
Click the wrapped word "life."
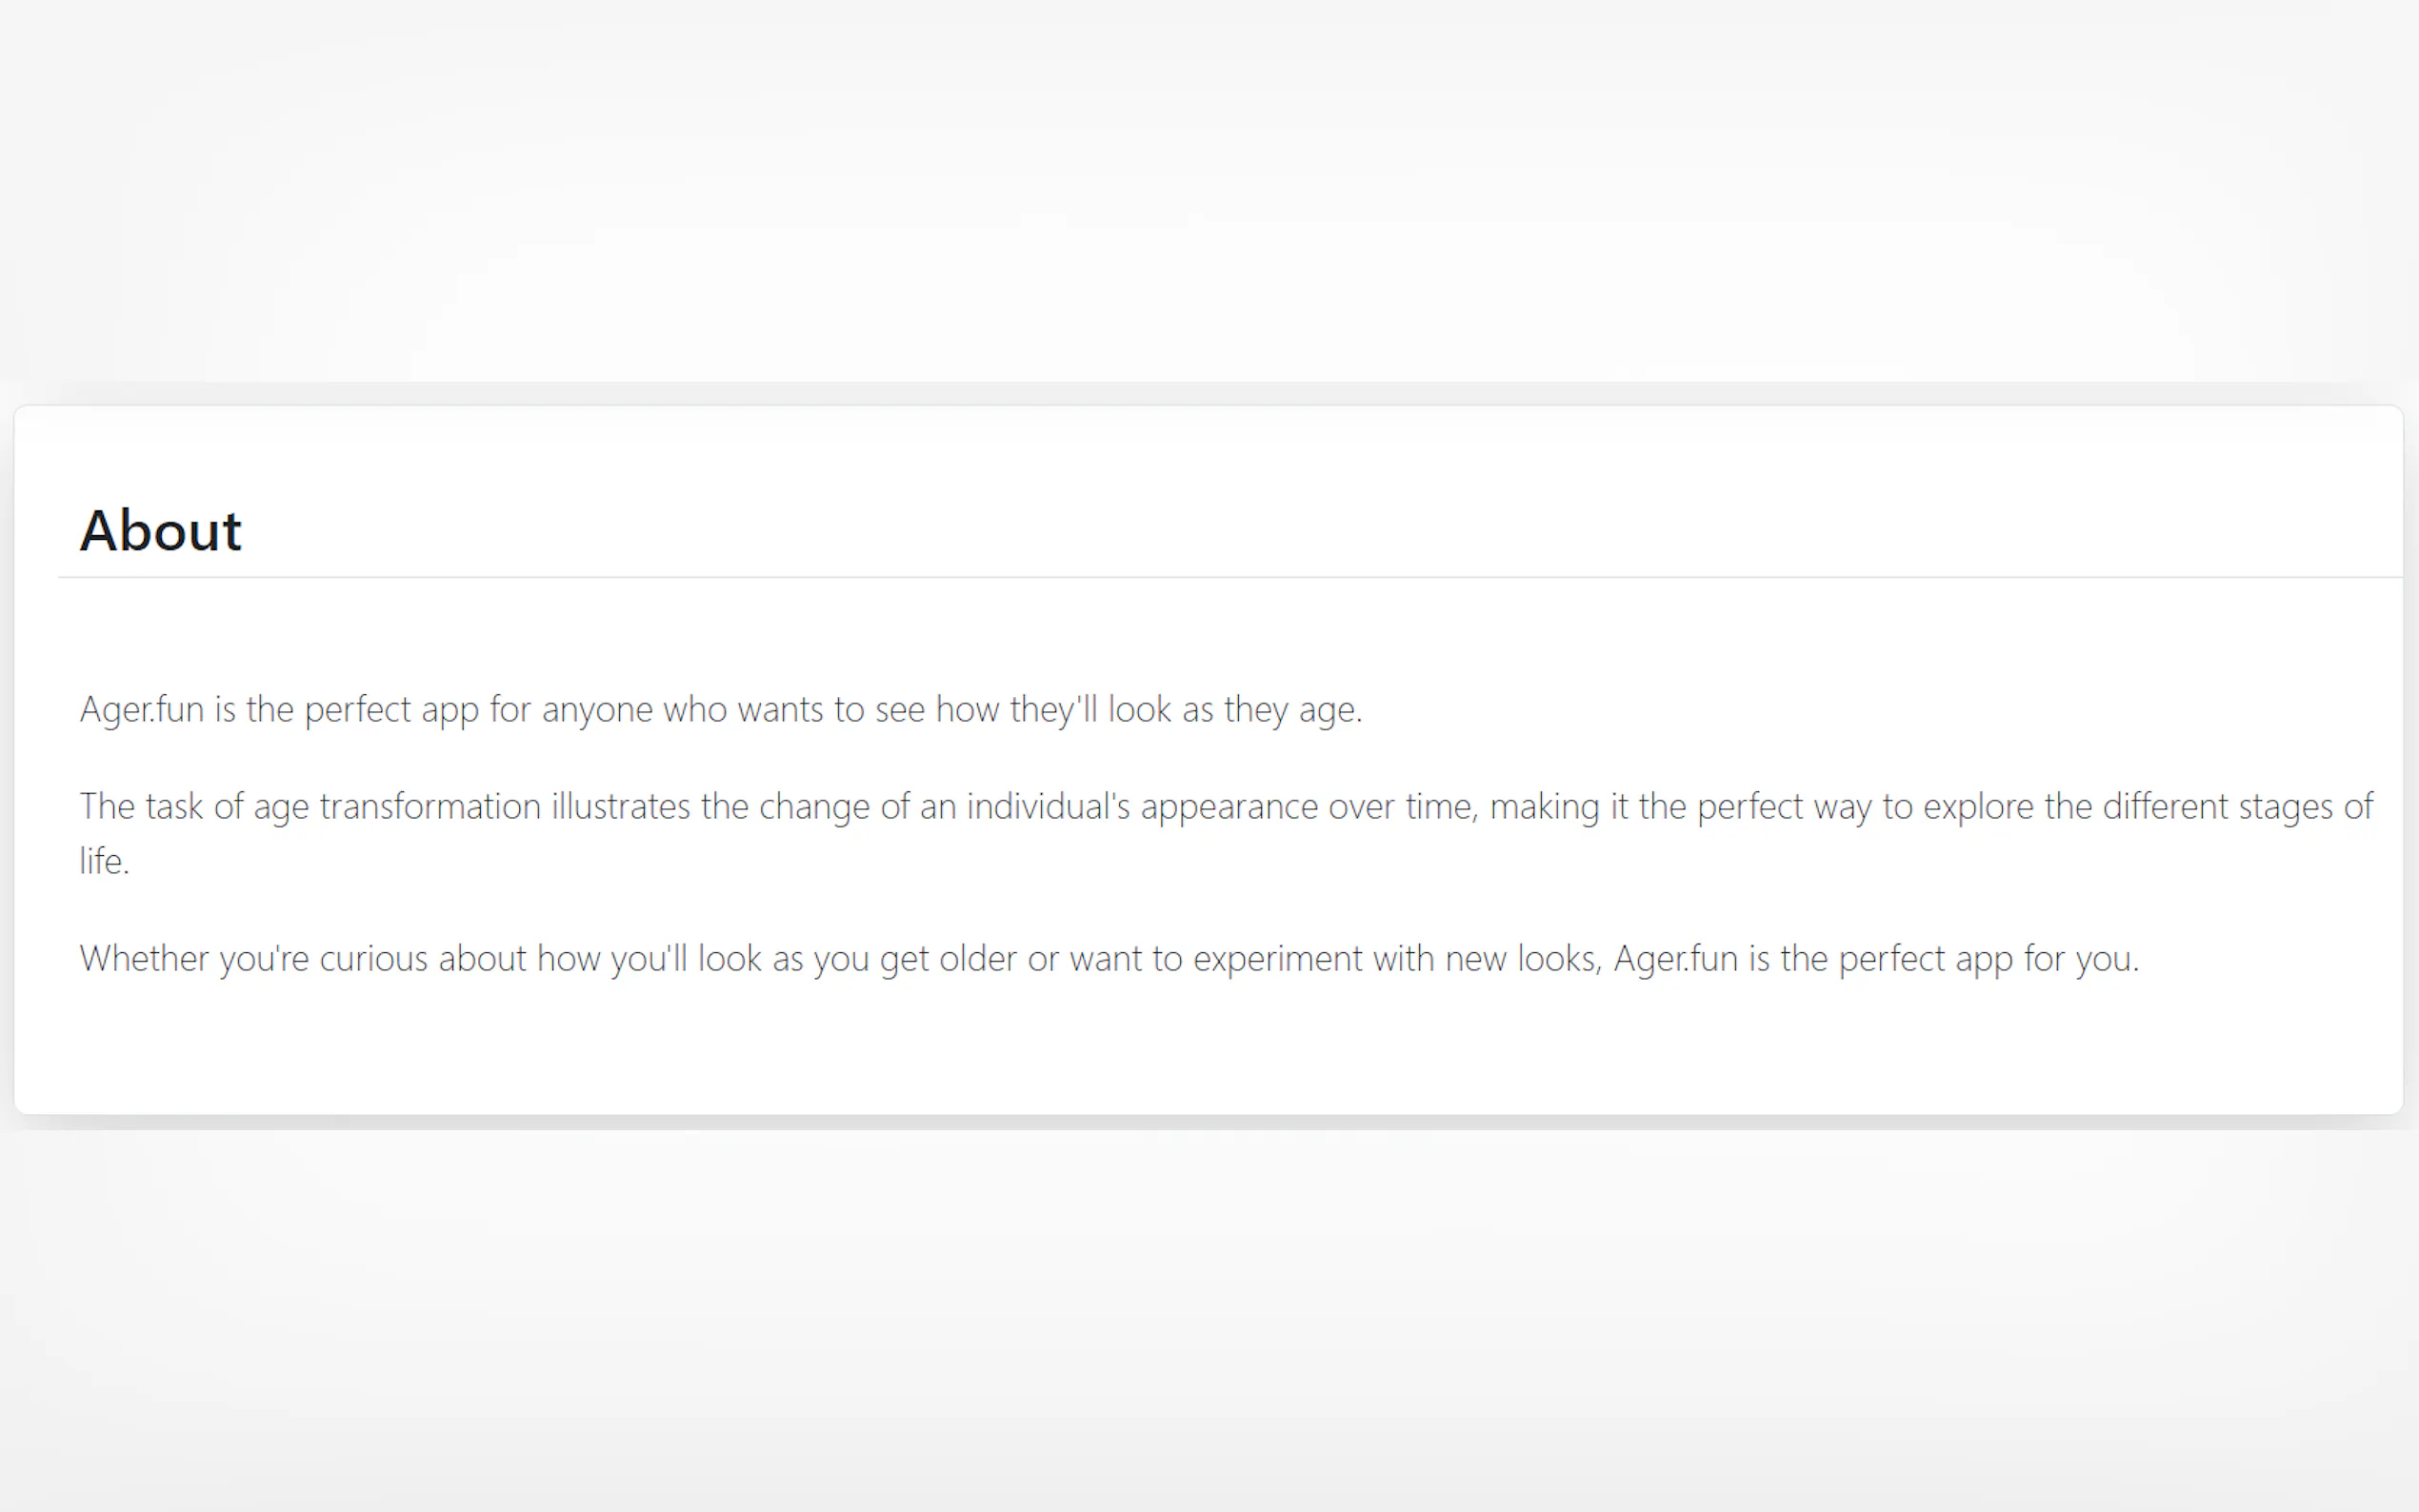[104, 861]
